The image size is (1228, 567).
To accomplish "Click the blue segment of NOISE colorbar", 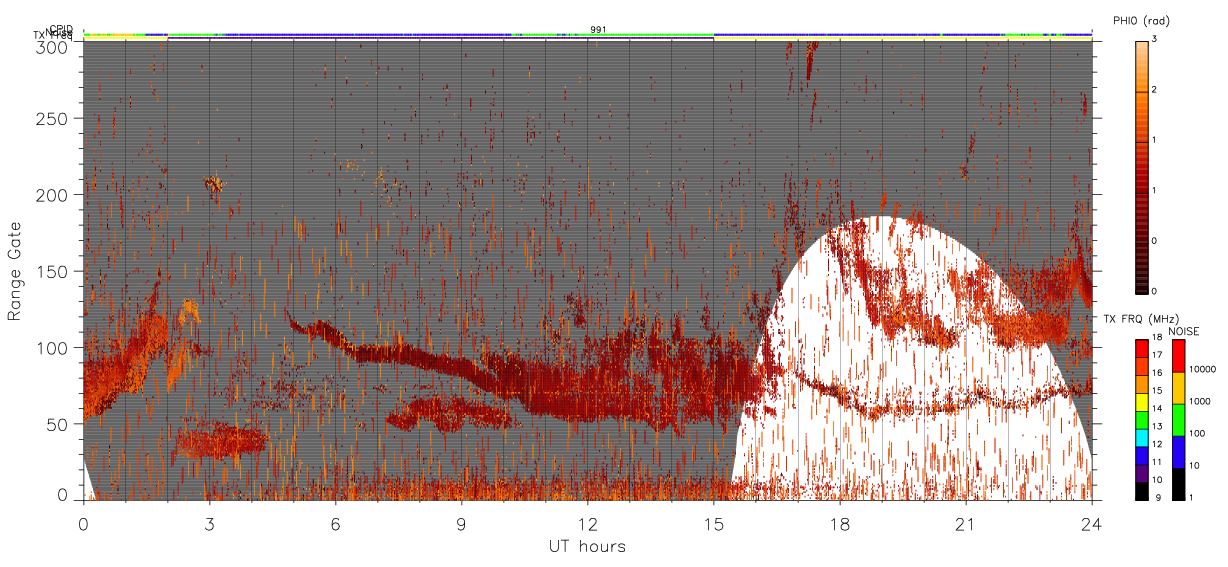I will pyautogui.click(x=1179, y=452).
